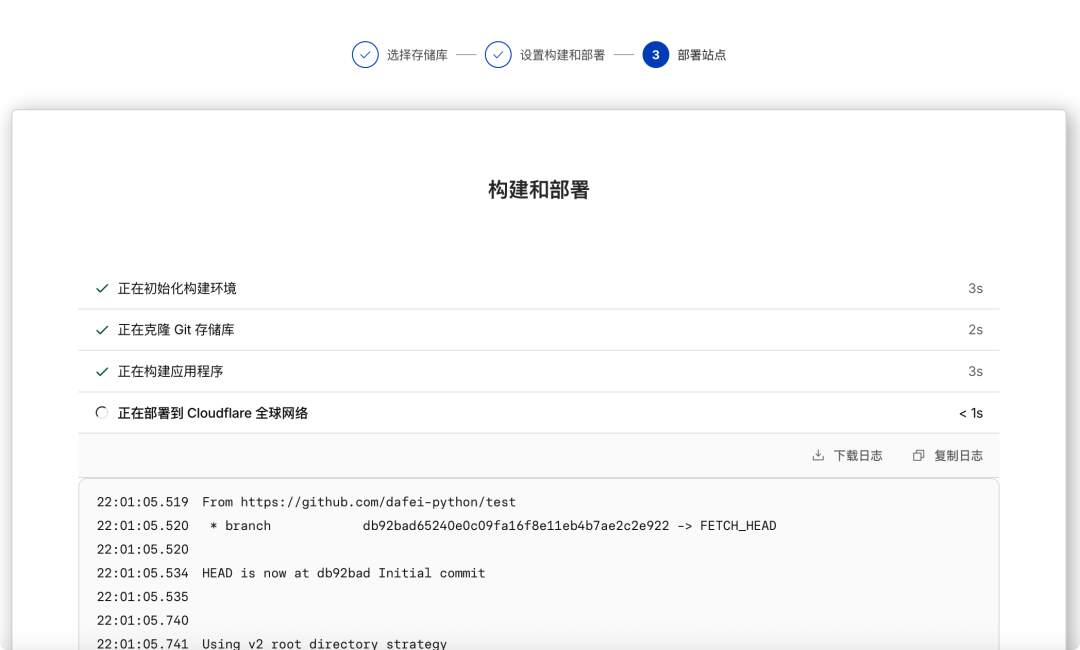This screenshot has height=650, width=1080.
Task: Click the 3s duration of 正在初始化构建环境
Action: tap(975, 289)
